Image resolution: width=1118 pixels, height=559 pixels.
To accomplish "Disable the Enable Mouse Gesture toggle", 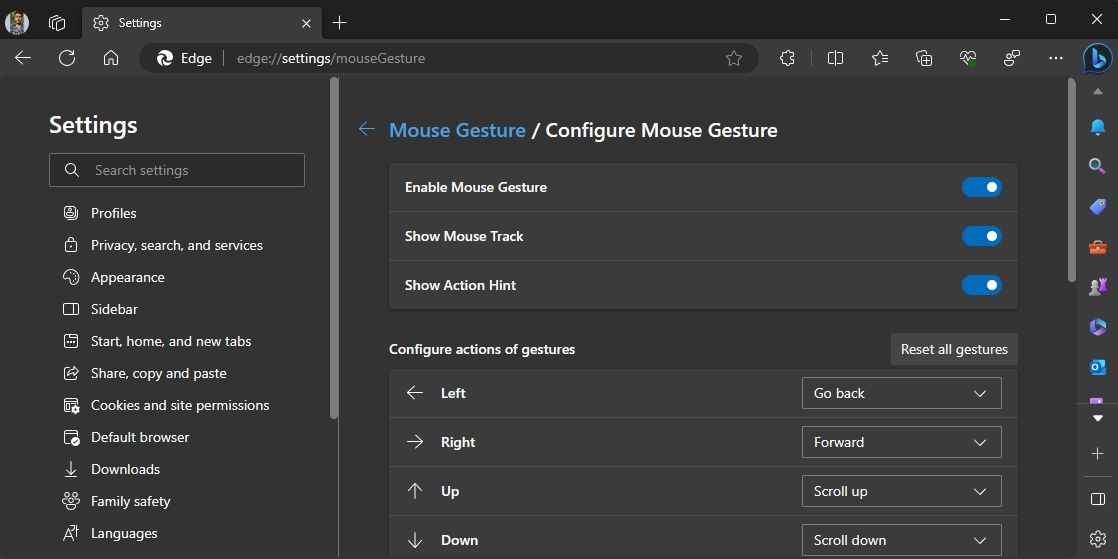I will coord(981,187).
